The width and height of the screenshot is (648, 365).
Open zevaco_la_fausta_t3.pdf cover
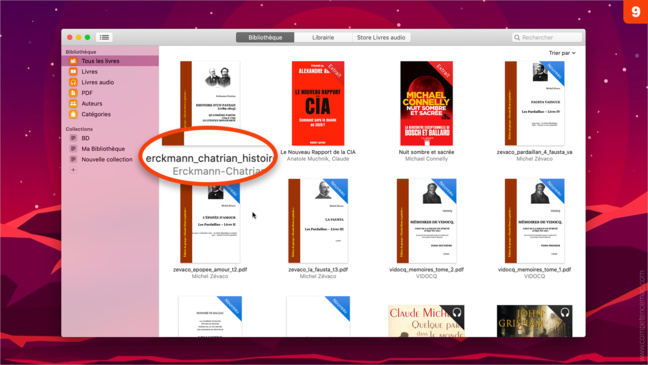pyautogui.click(x=318, y=221)
